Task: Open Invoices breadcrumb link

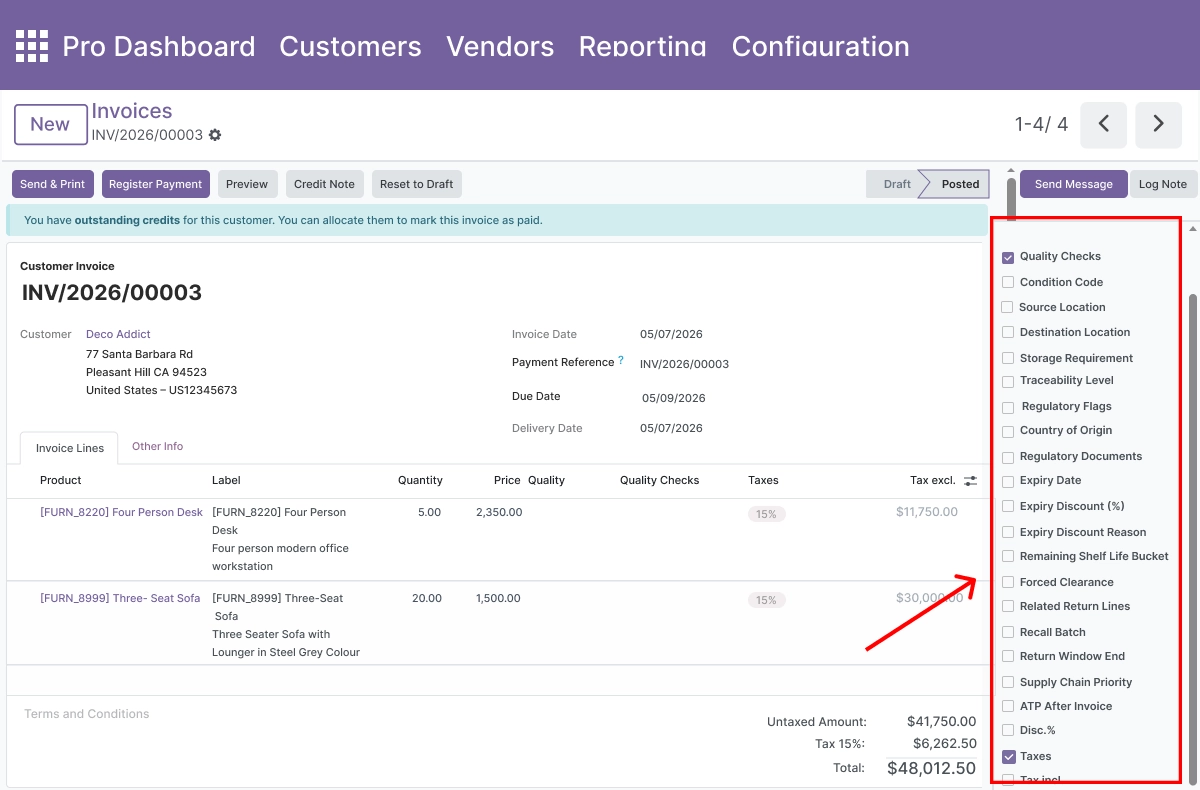Action: pos(132,111)
